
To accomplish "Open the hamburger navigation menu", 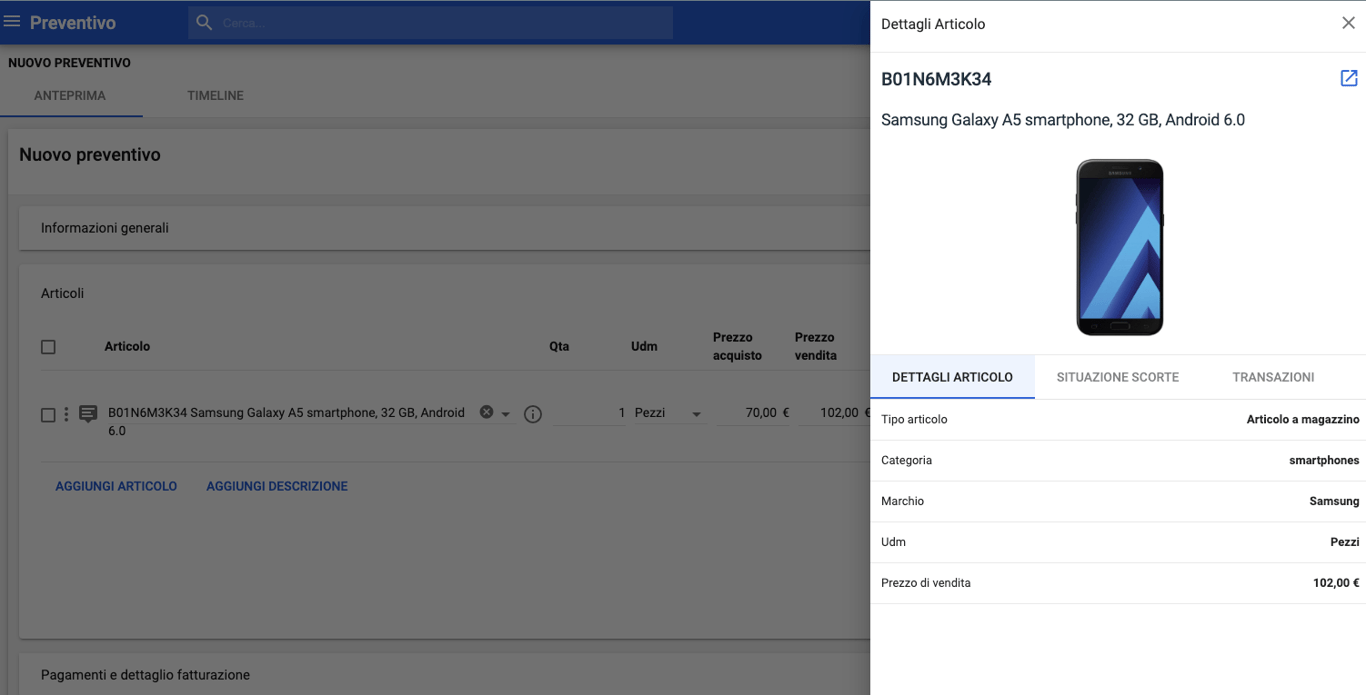I will tap(12, 21).
